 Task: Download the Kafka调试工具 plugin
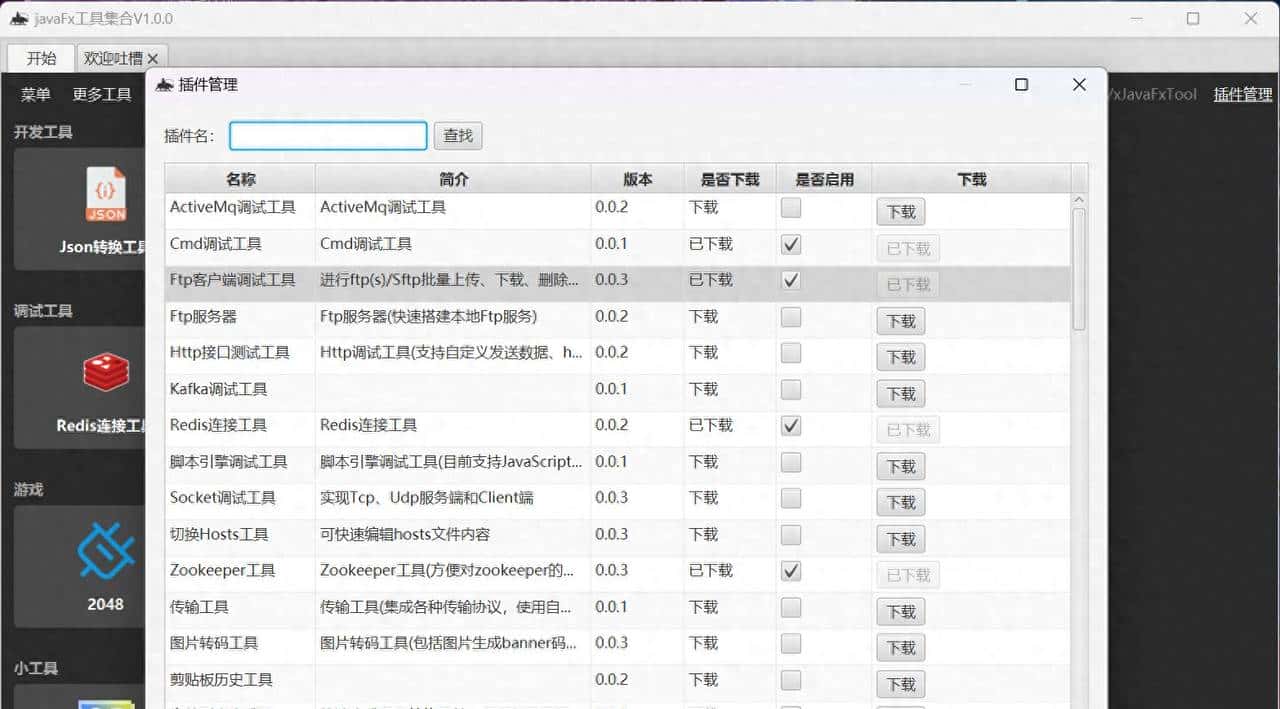pos(900,393)
